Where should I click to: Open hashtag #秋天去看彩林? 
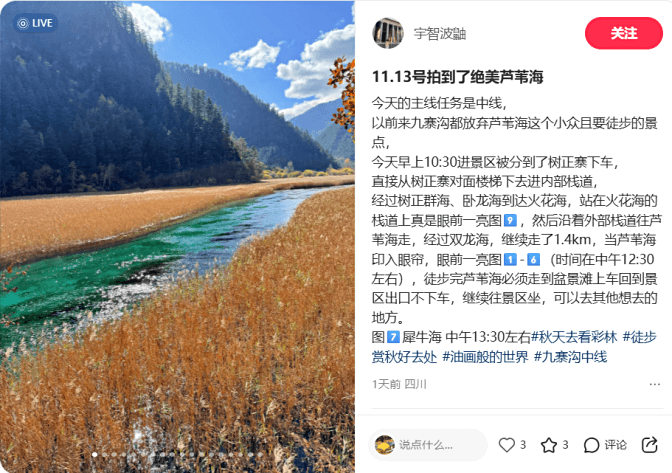click(574, 337)
